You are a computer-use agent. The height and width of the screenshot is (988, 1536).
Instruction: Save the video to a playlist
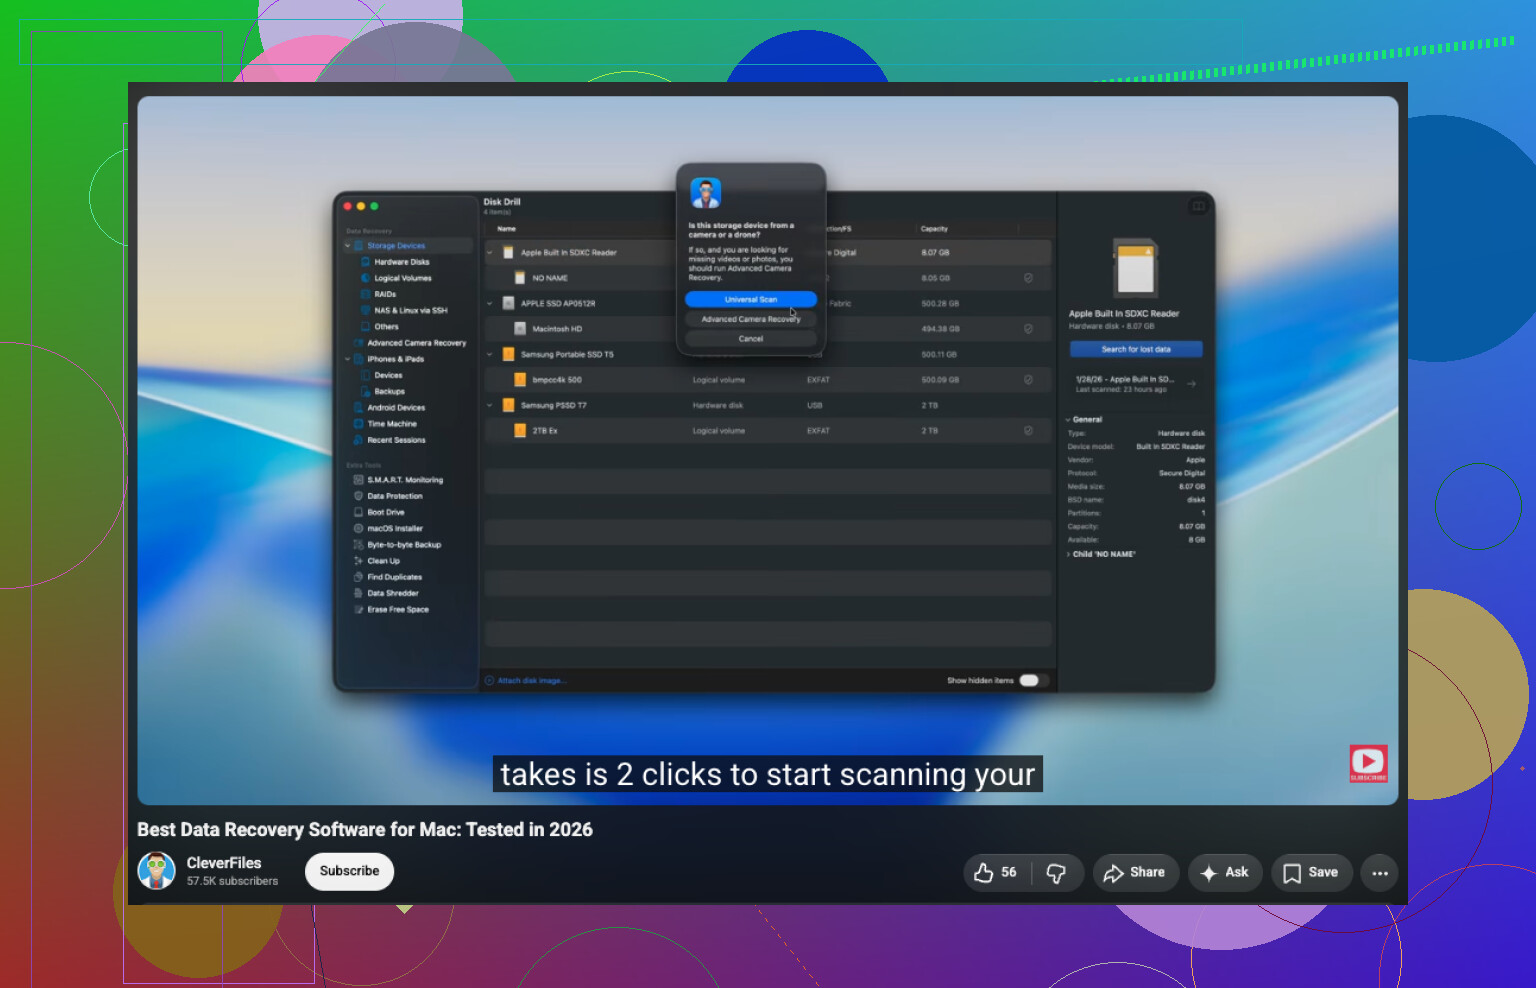[1311, 873]
